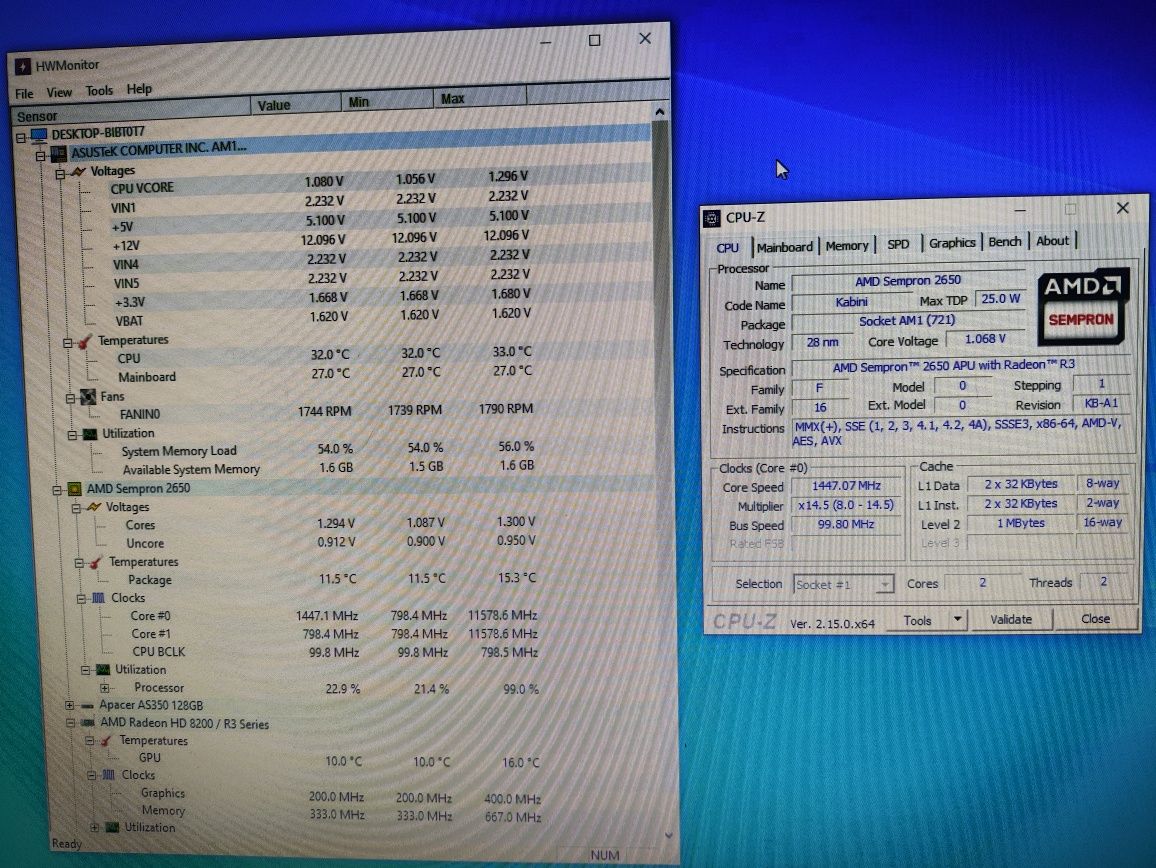Click the HWMonitor app icon in title bar

(22, 67)
